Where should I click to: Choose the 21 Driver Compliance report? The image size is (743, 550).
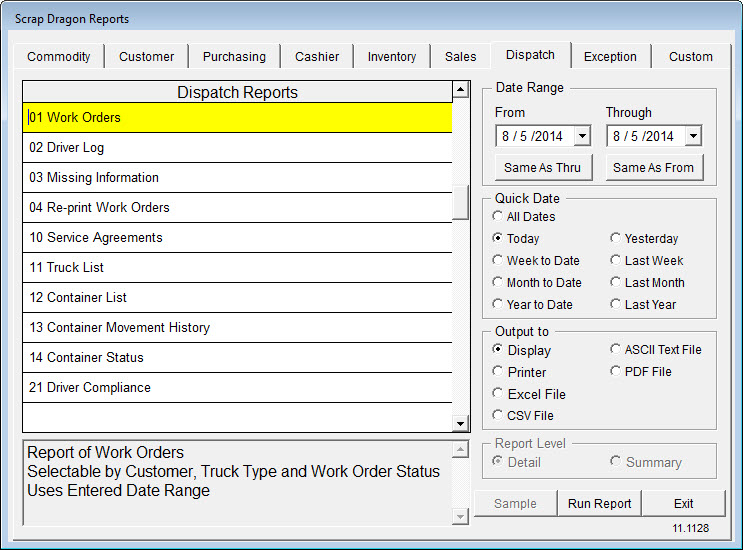[237, 388]
